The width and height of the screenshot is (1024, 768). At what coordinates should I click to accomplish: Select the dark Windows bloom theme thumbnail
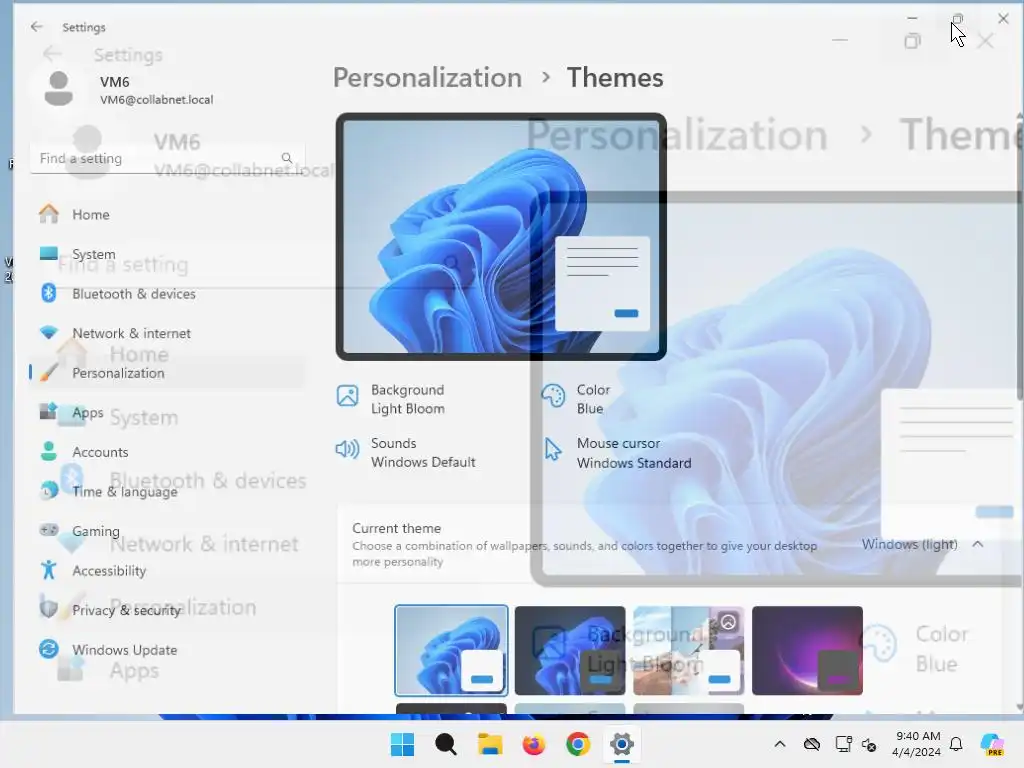(570, 650)
